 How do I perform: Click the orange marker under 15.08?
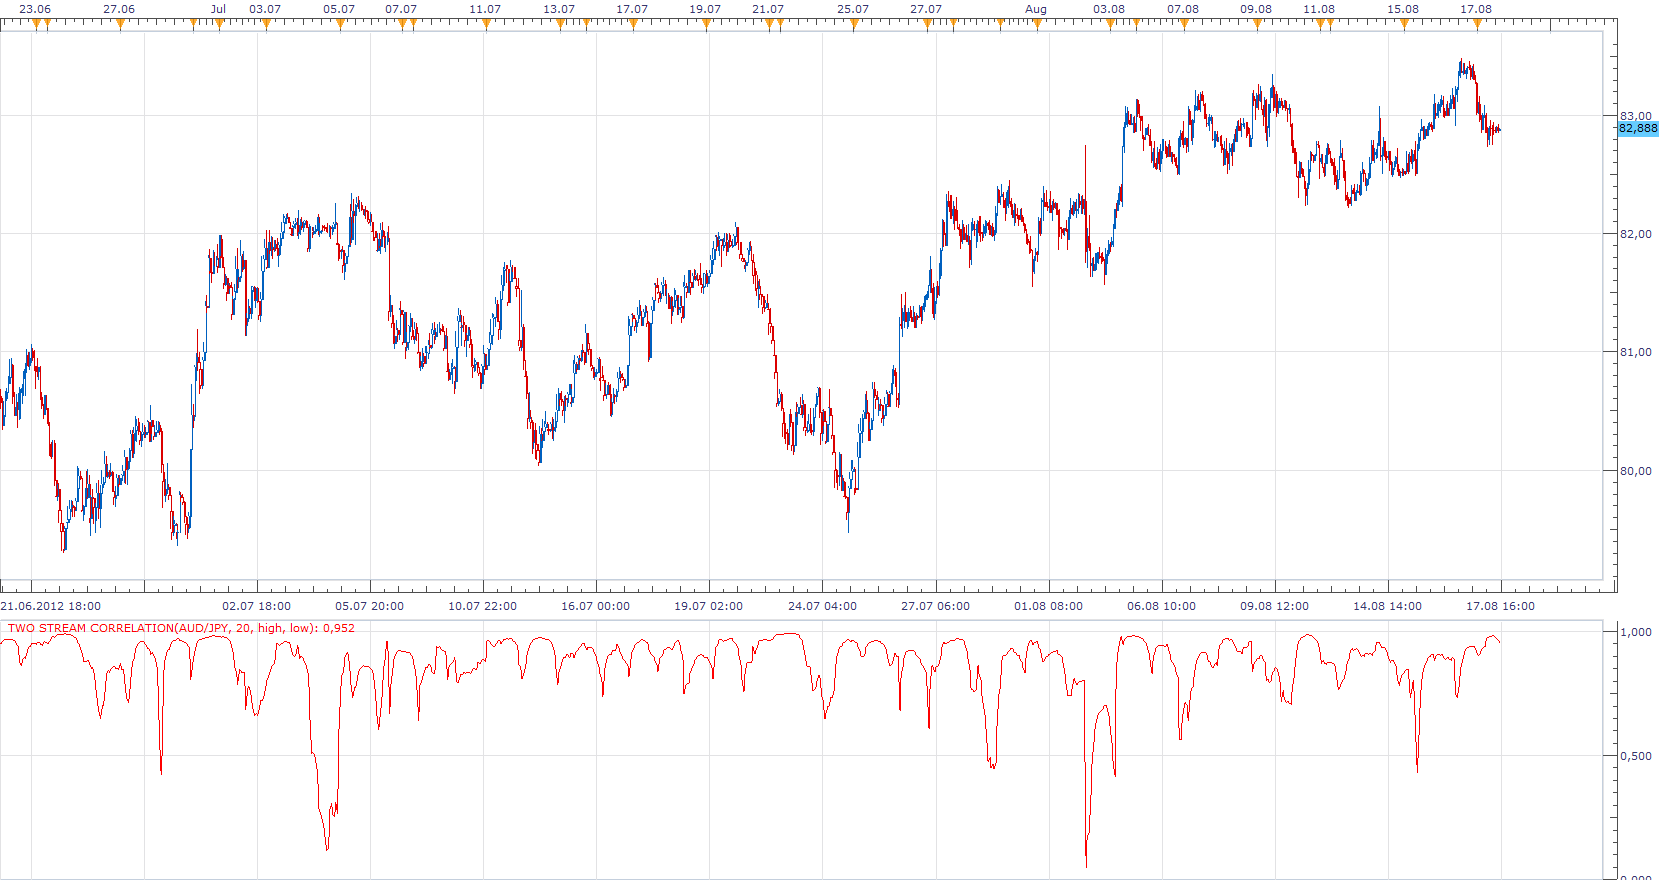tap(1404, 24)
